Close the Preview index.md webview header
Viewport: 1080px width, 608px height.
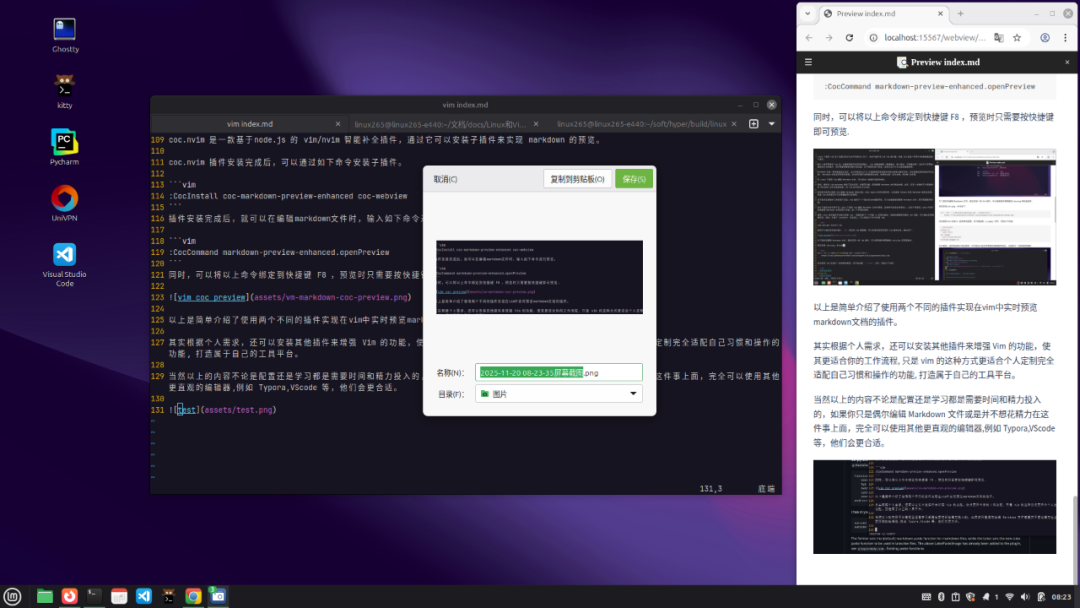(1068, 62)
